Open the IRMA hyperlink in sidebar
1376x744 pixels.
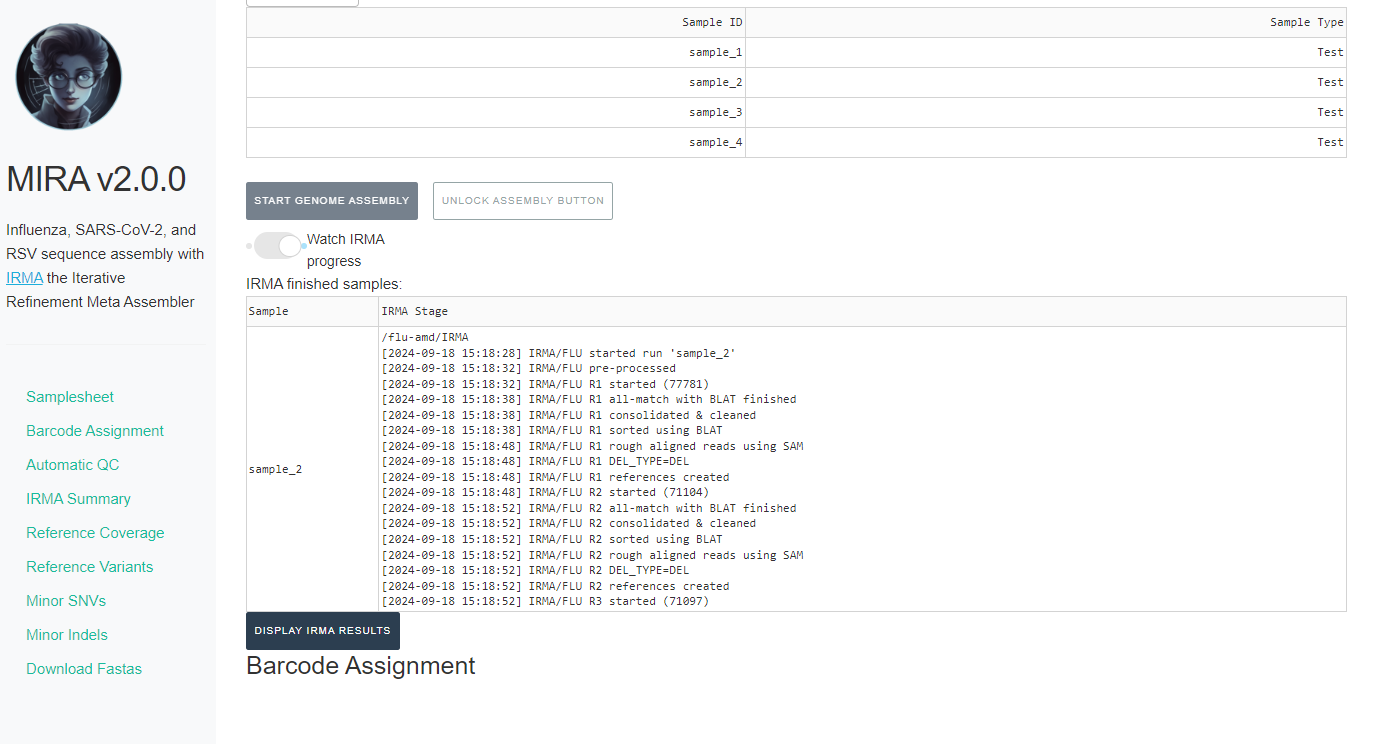point(24,278)
